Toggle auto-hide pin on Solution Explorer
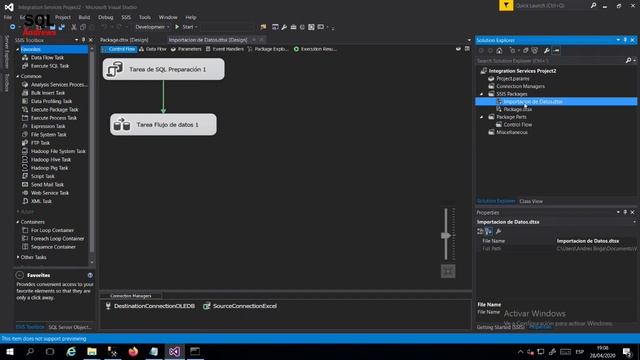 pos(625,40)
